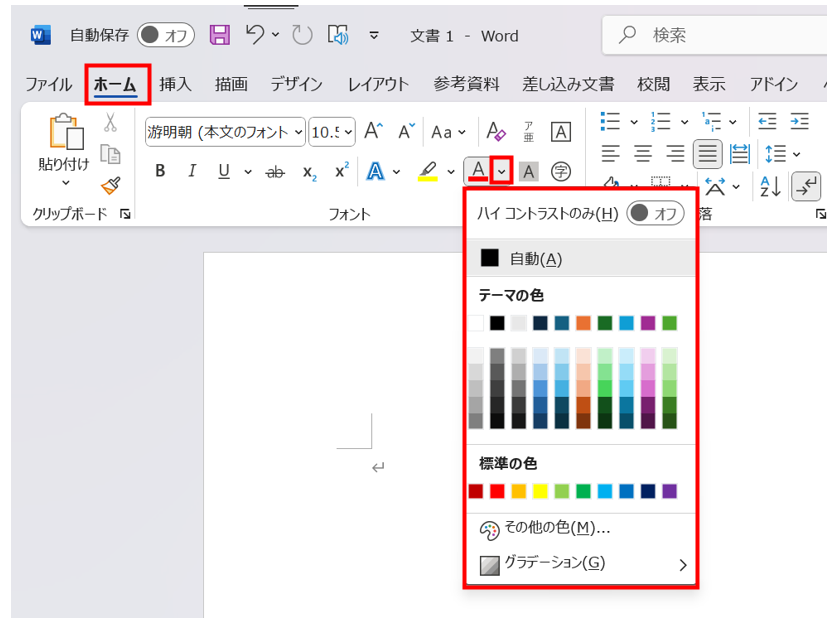This screenshot has width=837, height=636.
Task: Apply strikethrough to text
Action: click(275, 172)
